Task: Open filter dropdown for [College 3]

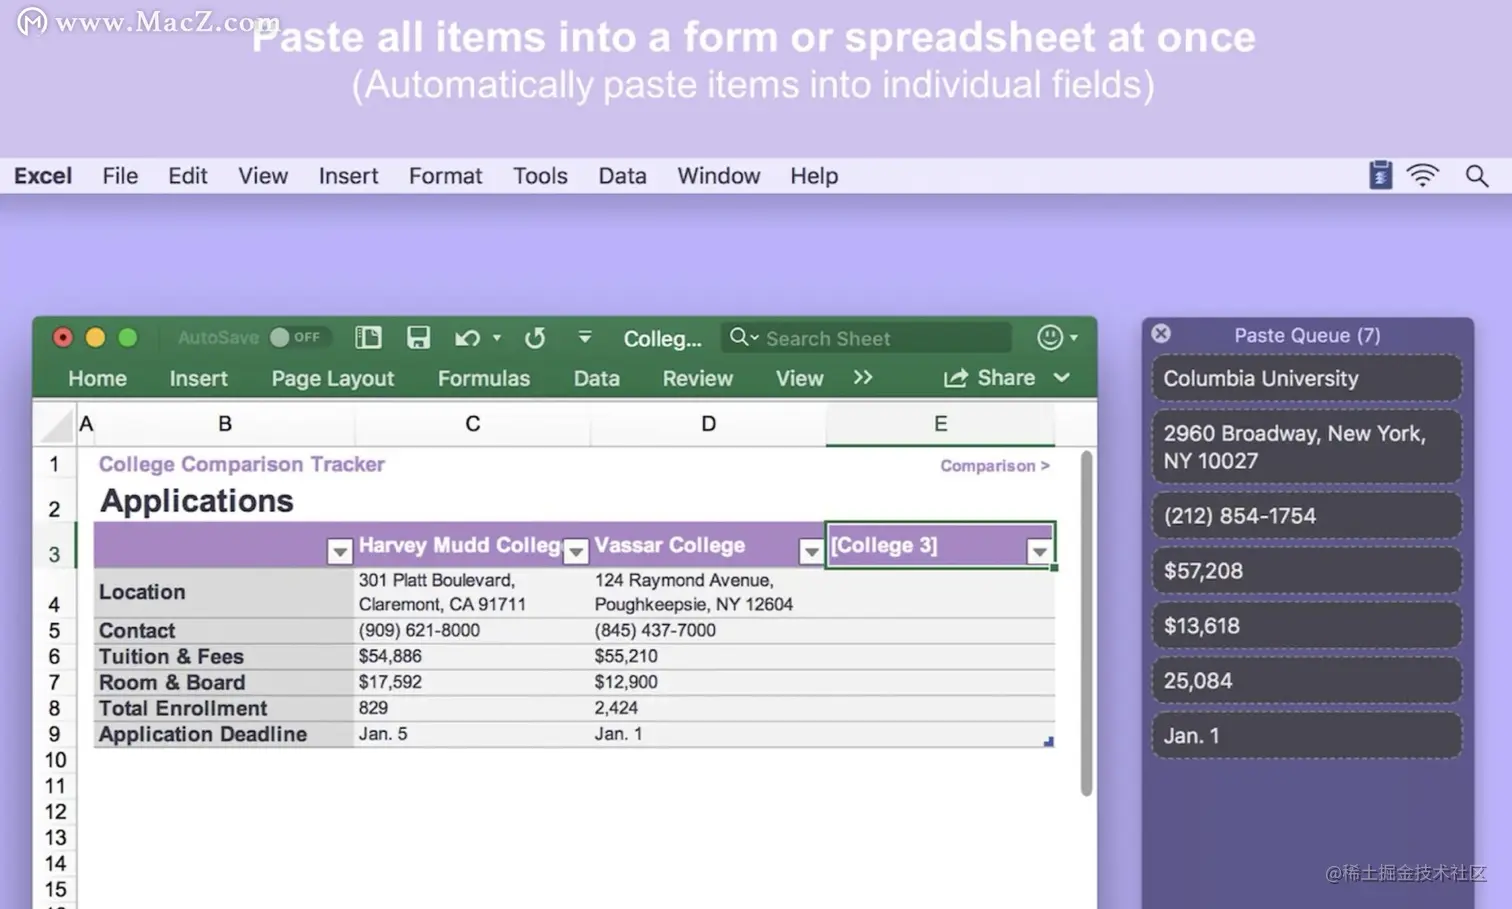Action: click(x=1040, y=551)
